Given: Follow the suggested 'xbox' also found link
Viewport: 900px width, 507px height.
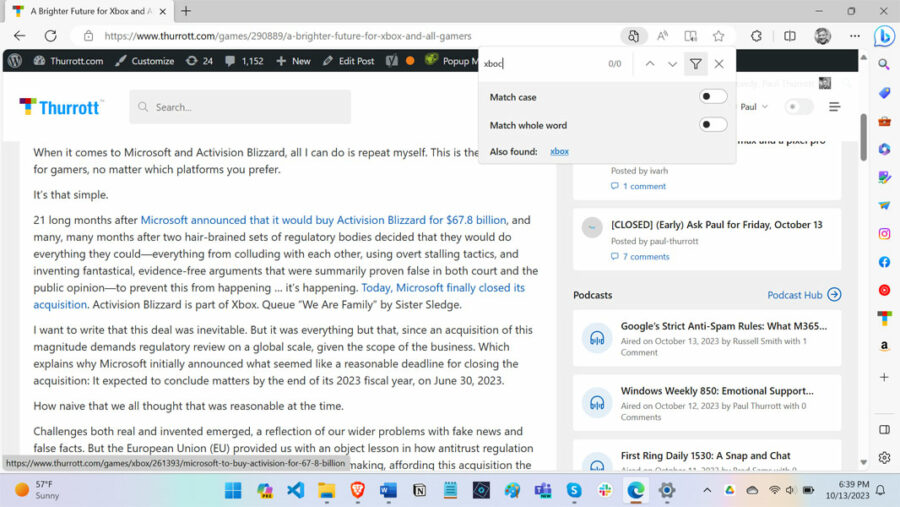Looking at the screenshot, I should pyautogui.click(x=559, y=152).
